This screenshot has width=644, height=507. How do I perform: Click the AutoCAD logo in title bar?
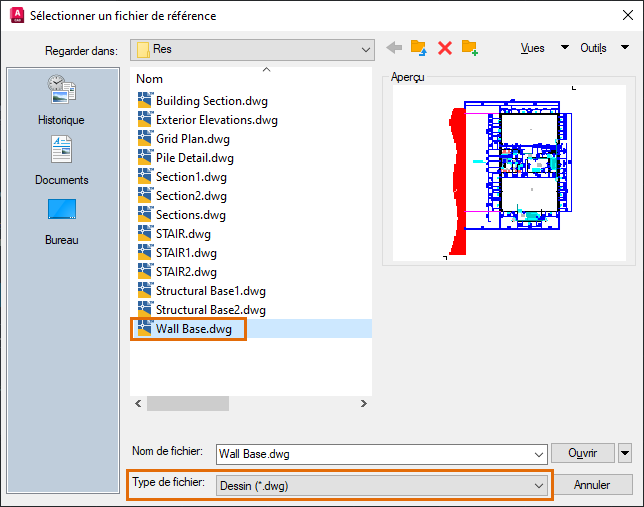click(17, 16)
